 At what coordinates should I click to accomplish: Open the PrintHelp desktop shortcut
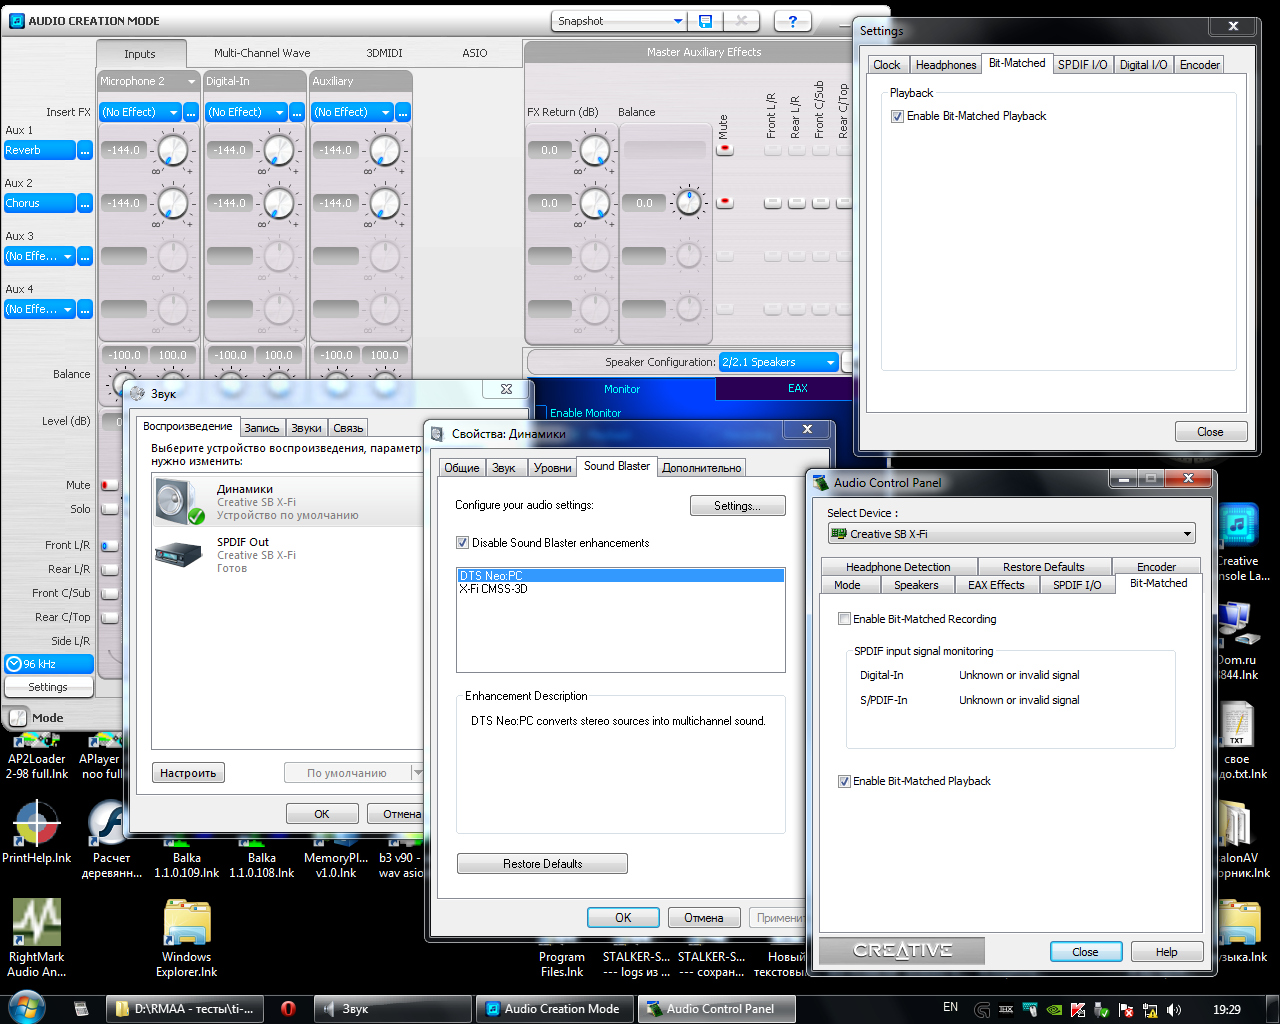point(37,825)
